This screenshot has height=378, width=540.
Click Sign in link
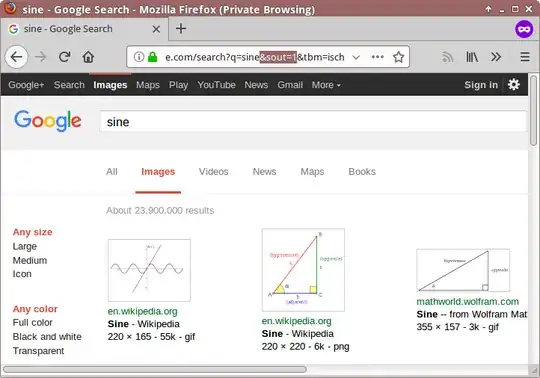481,85
